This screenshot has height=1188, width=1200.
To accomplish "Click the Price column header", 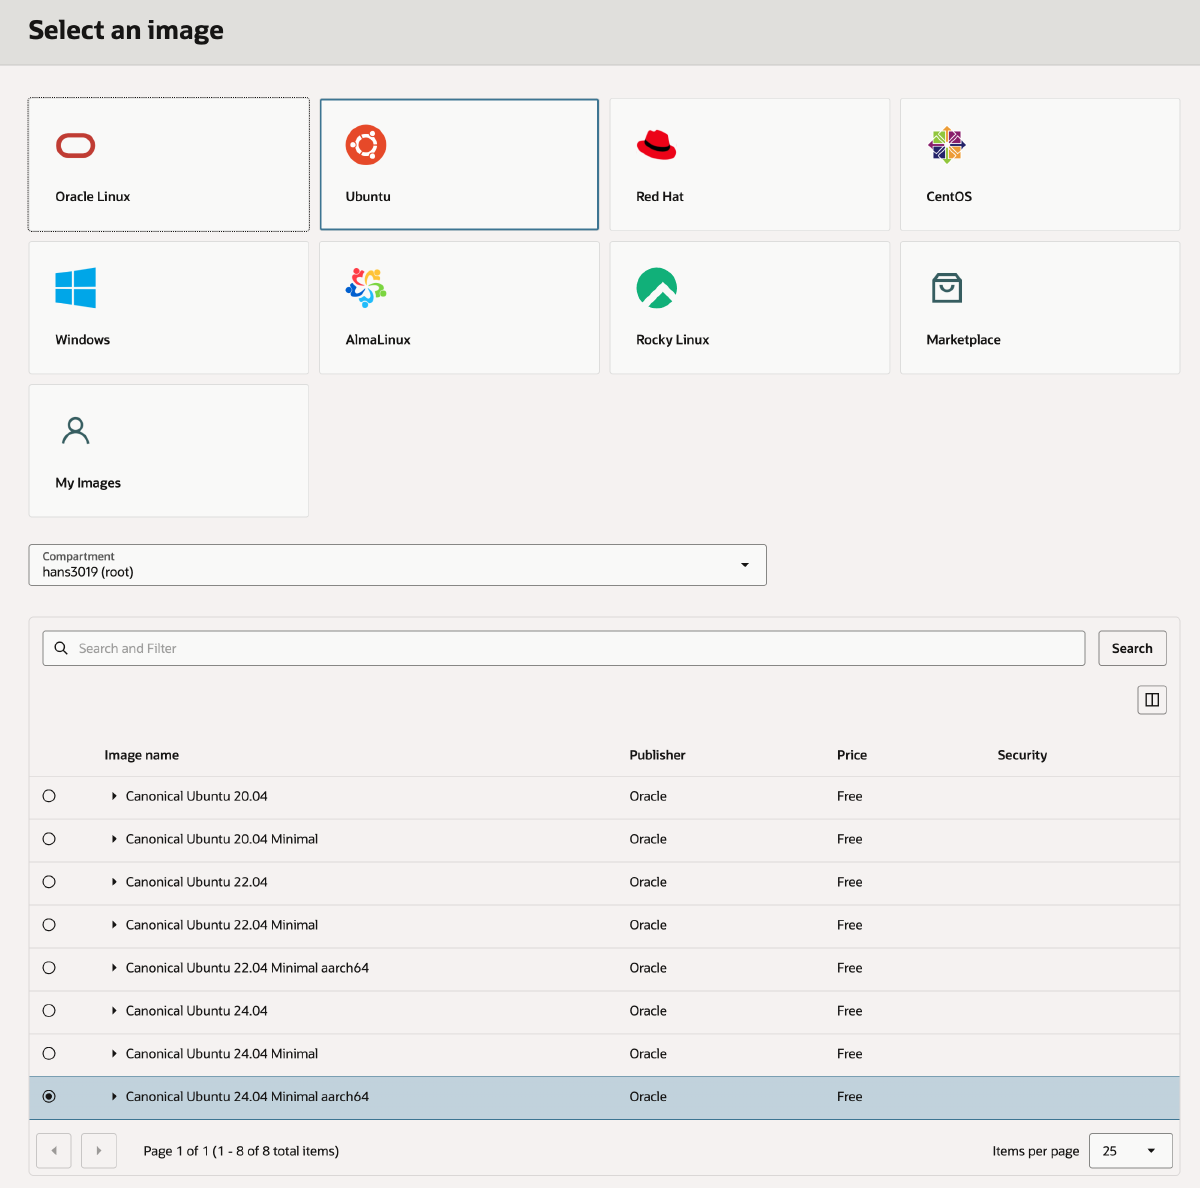I will (x=852, y=755).
